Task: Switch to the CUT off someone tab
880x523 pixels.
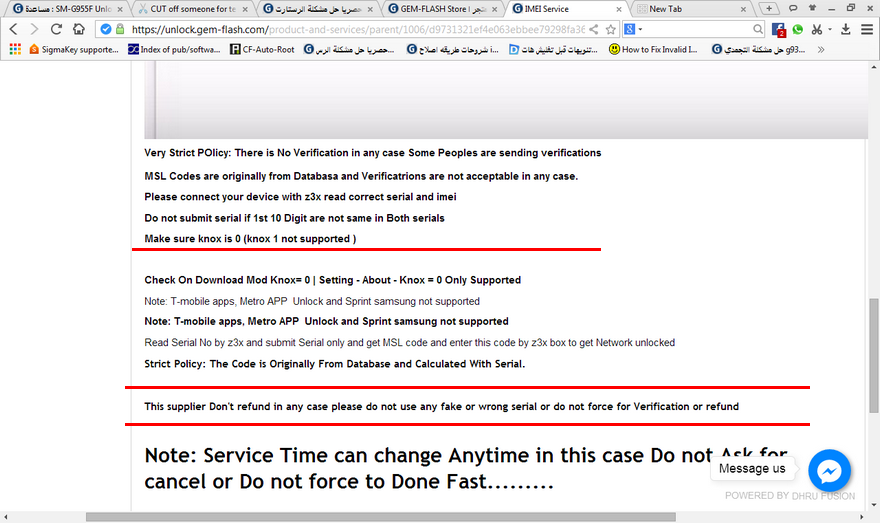Action: pos(191,9)
